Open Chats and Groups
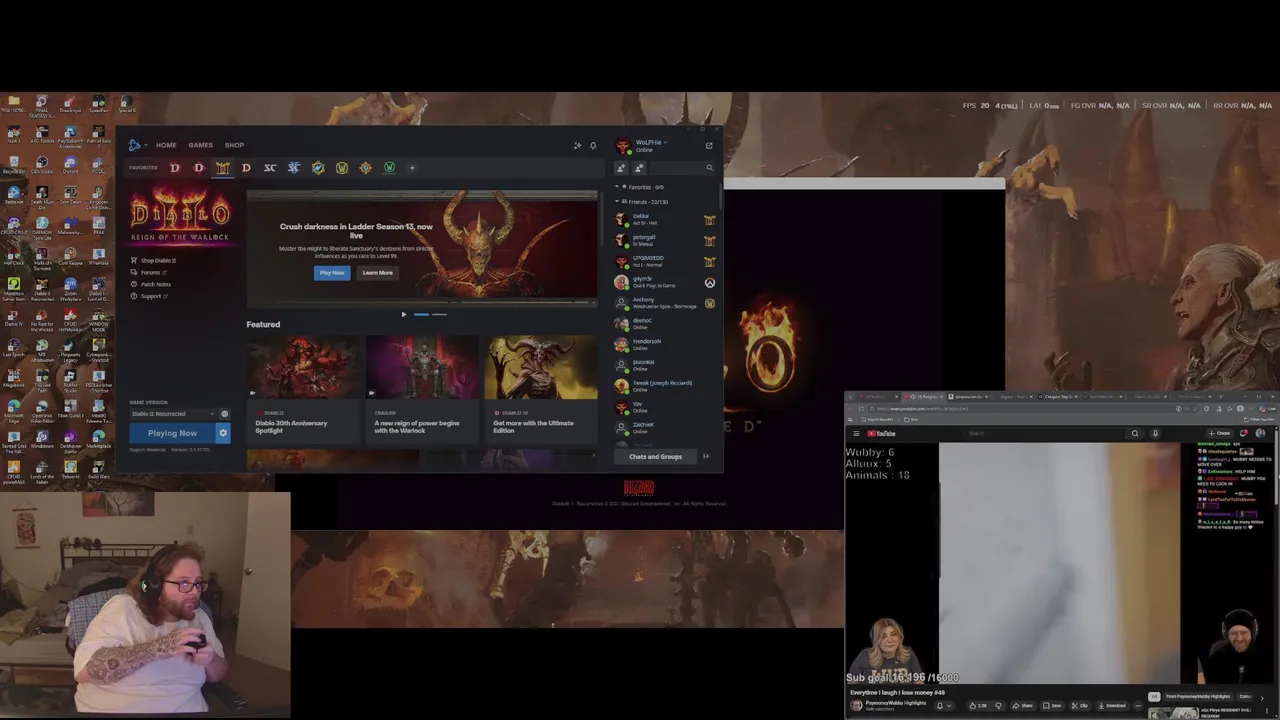 coord(655,457)
